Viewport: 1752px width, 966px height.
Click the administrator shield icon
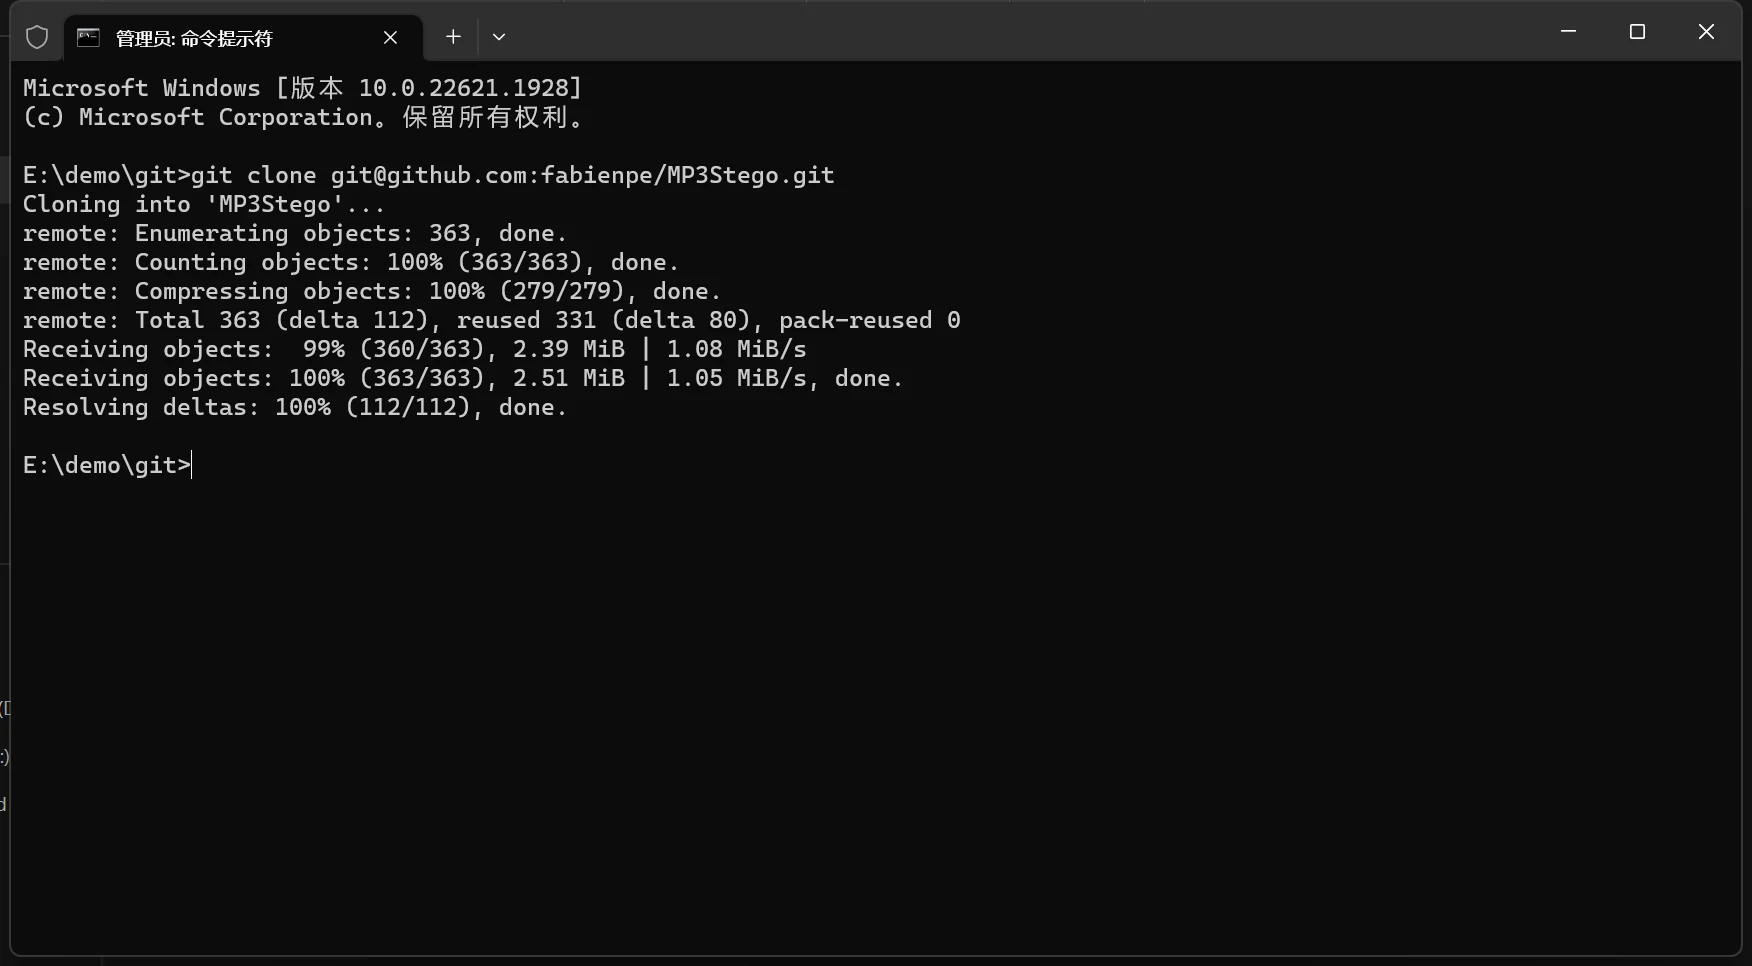pyautogui.click(x=37, y=38)
